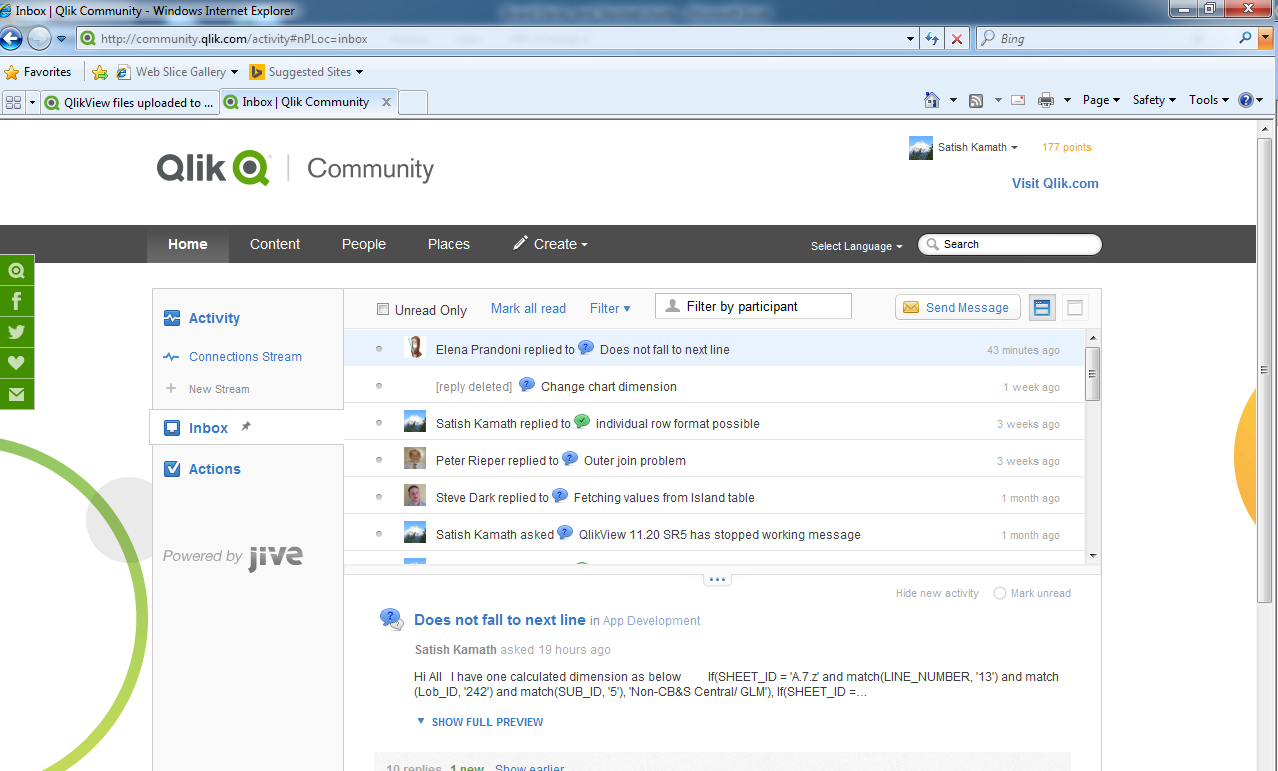The height and width of the screenshot is (771, 1278).
Task: Open the Home navigation tab
Action: pos(188,244)
